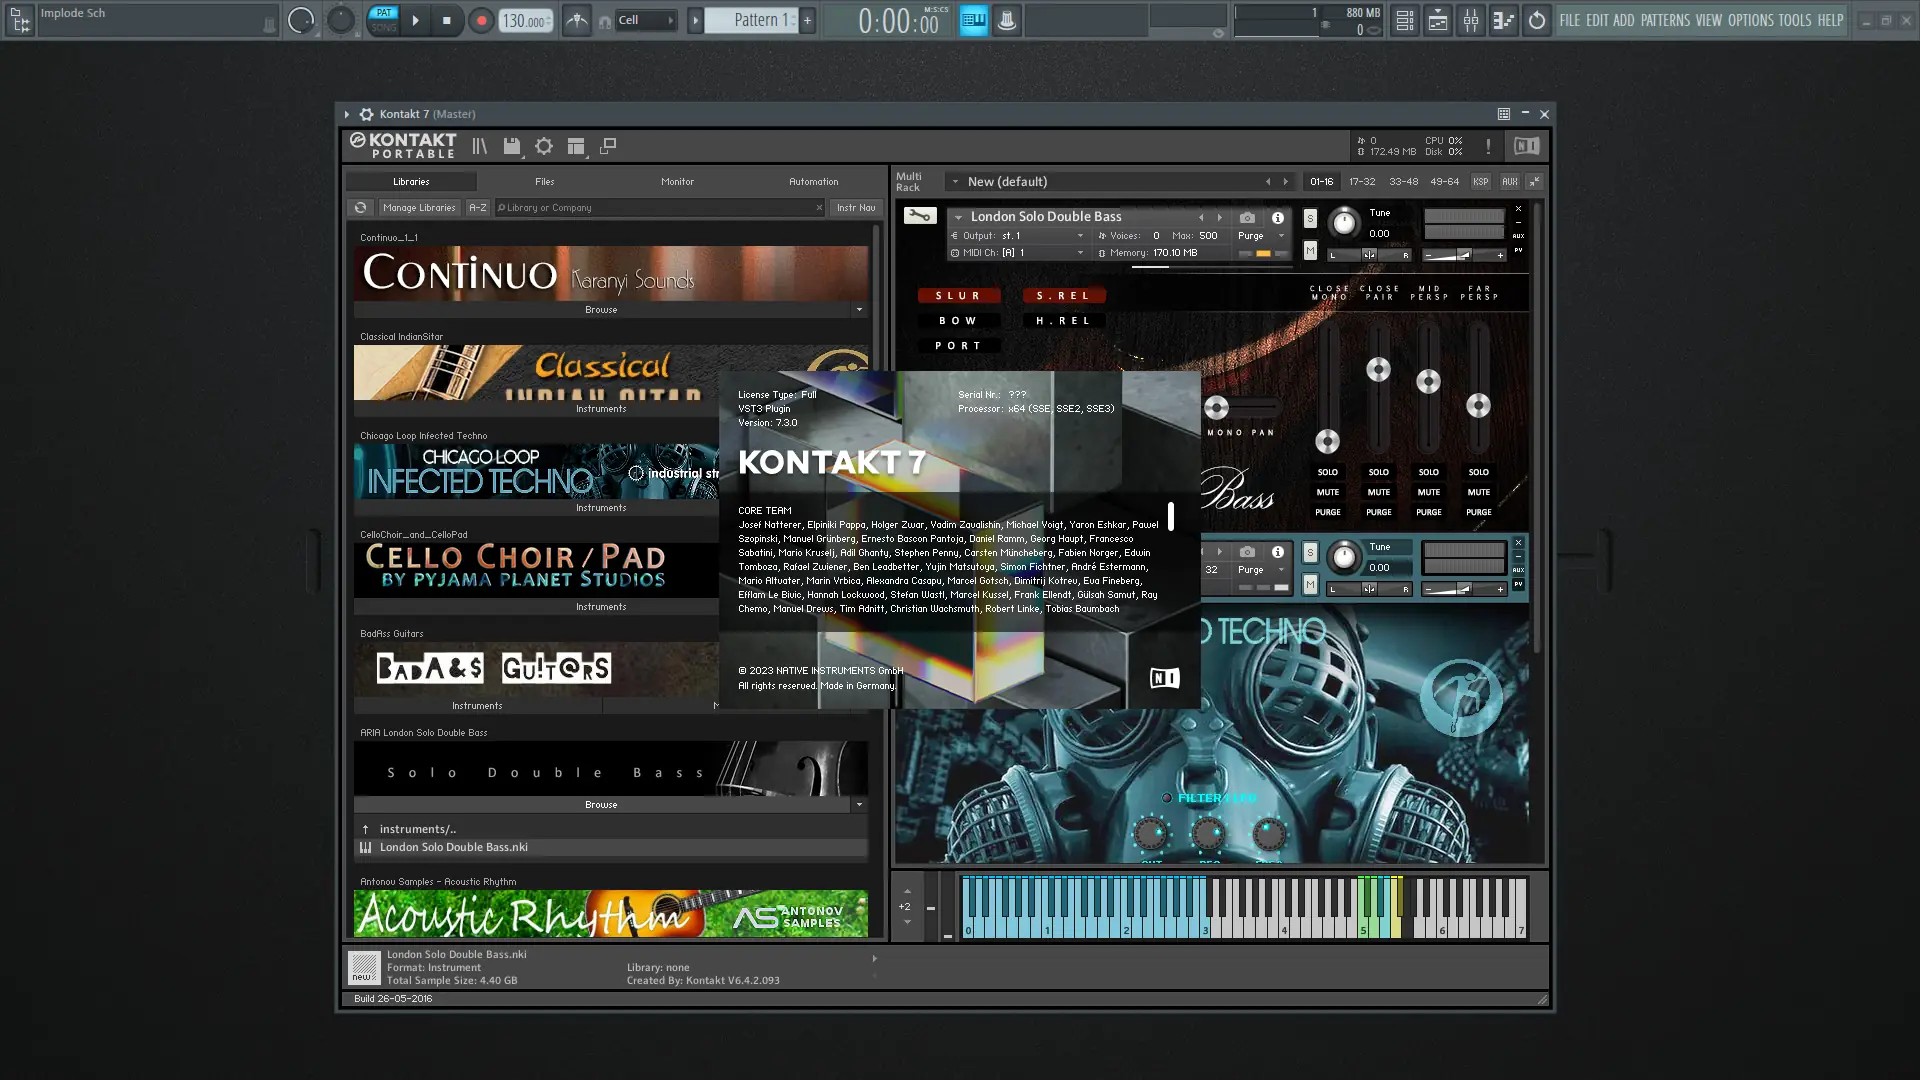Click the refresh libraries icon
1920x1080 pixels.
tap(361, 208)
